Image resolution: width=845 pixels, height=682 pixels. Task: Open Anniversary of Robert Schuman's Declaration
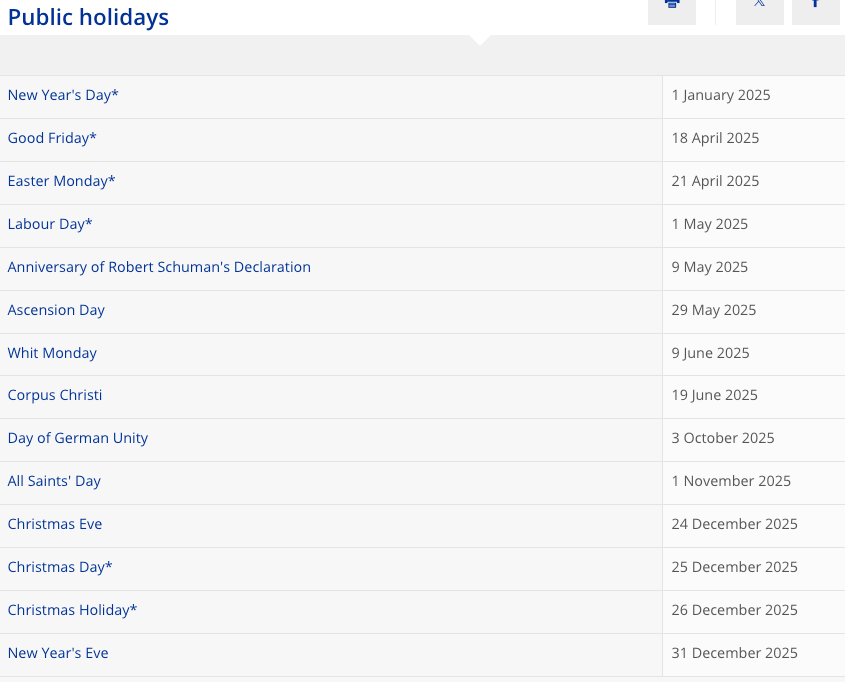[x=159, y=267]
